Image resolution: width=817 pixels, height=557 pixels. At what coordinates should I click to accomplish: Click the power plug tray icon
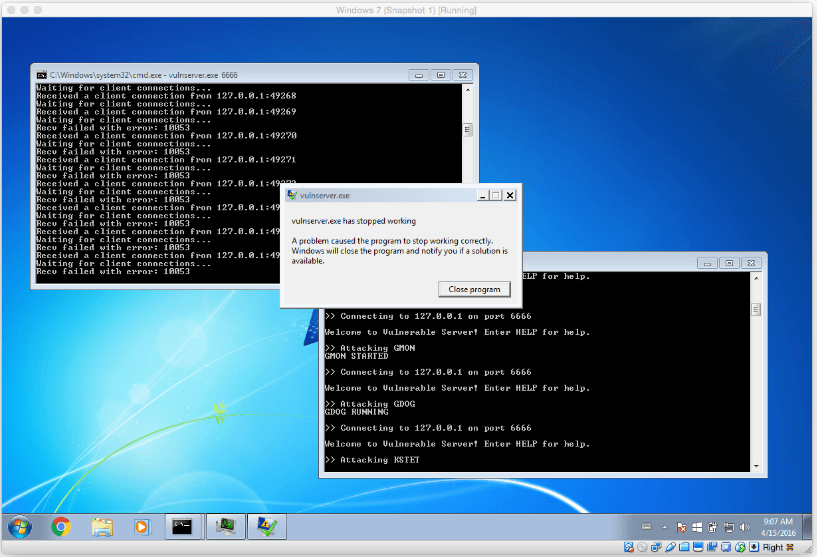click(713, 527)
